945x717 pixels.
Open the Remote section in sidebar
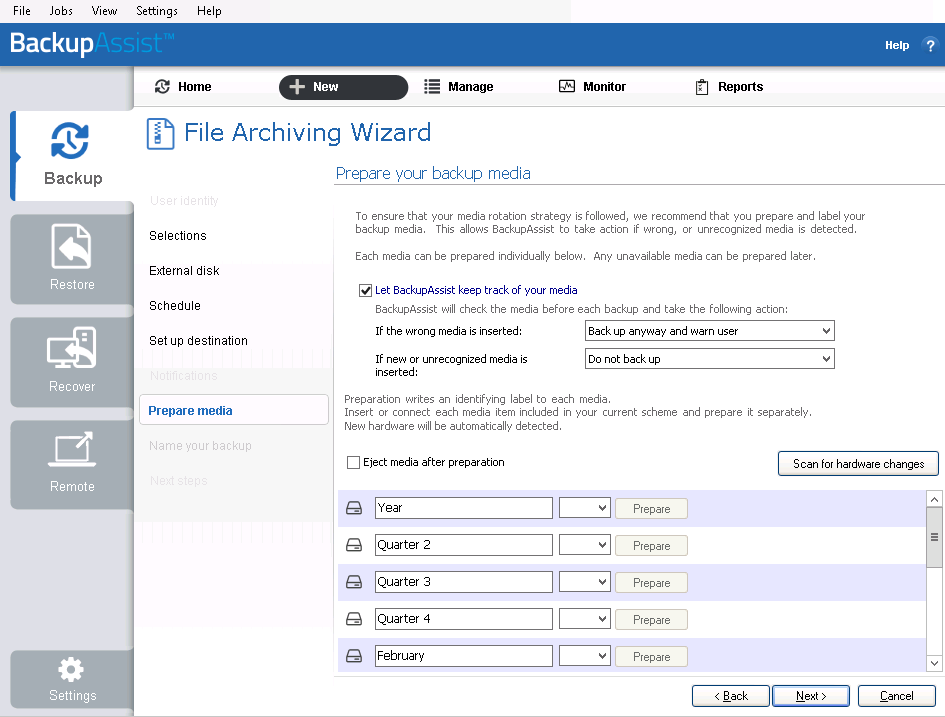tap(72, 464)
